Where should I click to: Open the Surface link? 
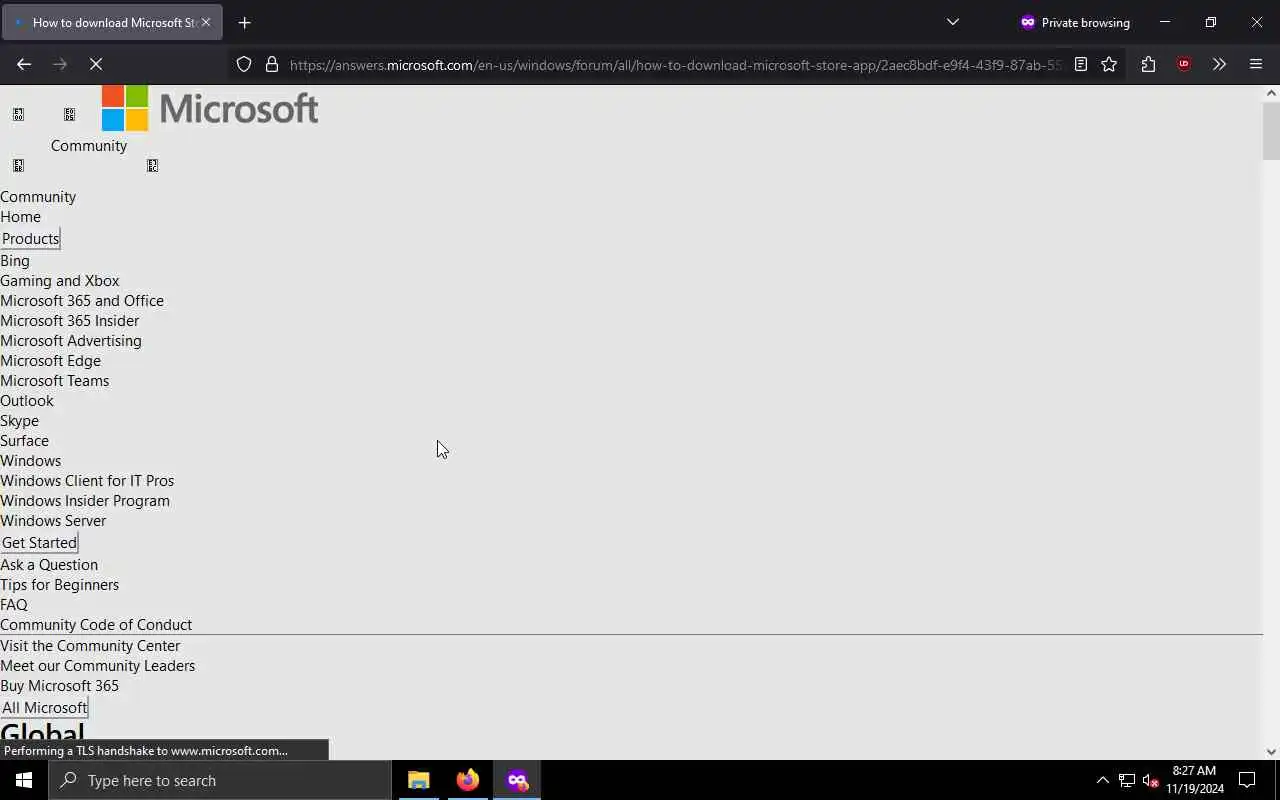(x=25, y=441)
